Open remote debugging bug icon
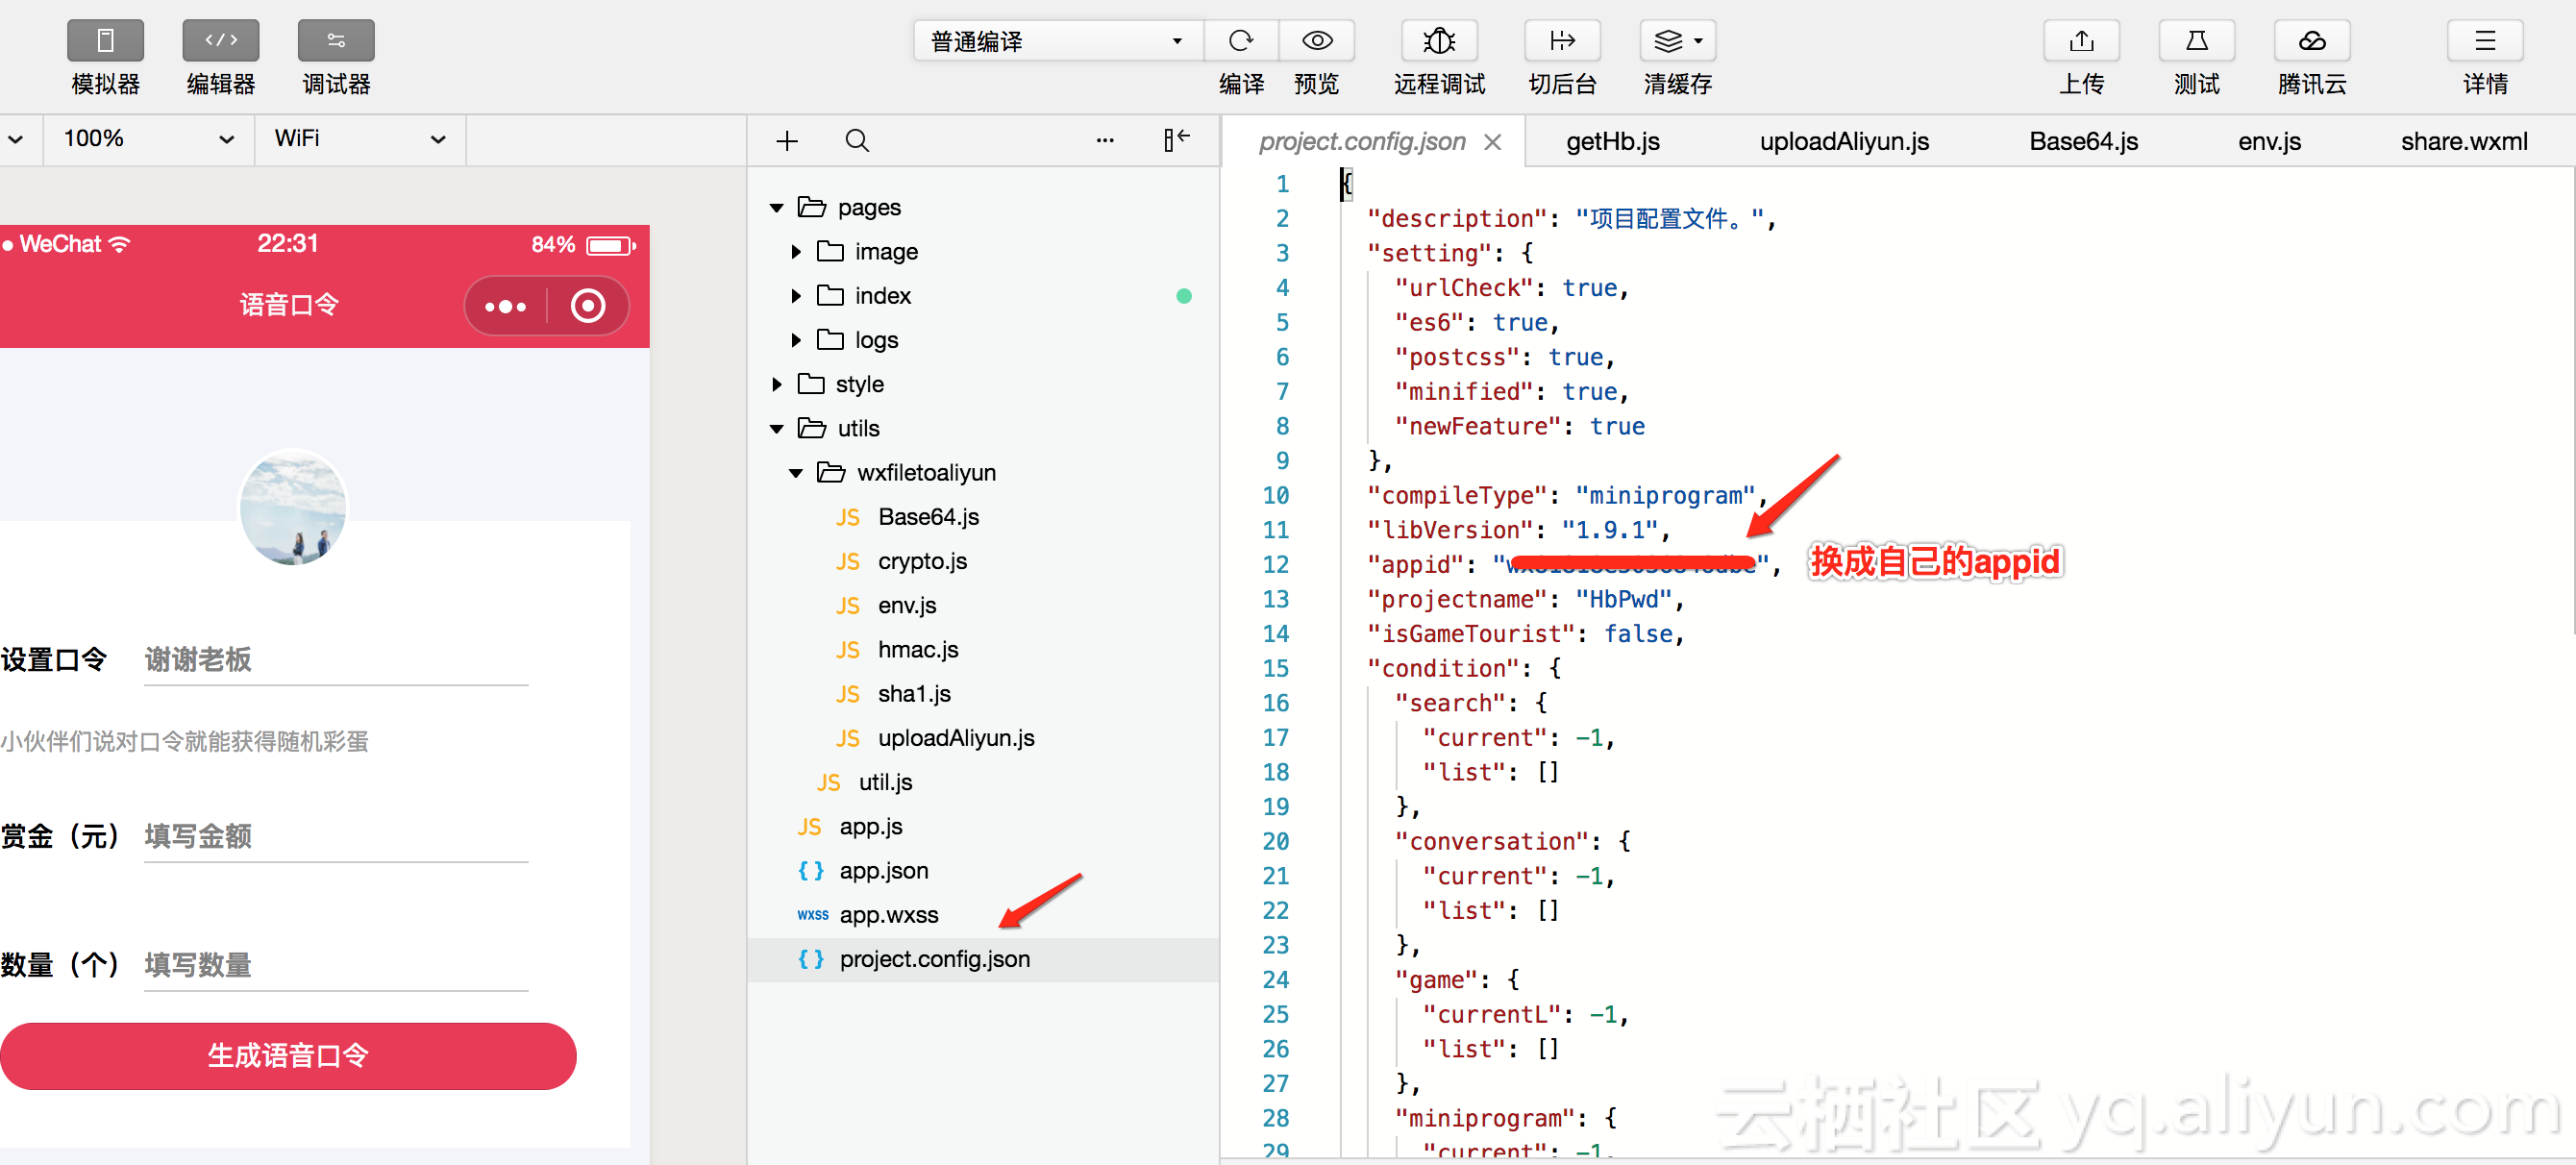2576x1165 pixels. click(1438, 41)
